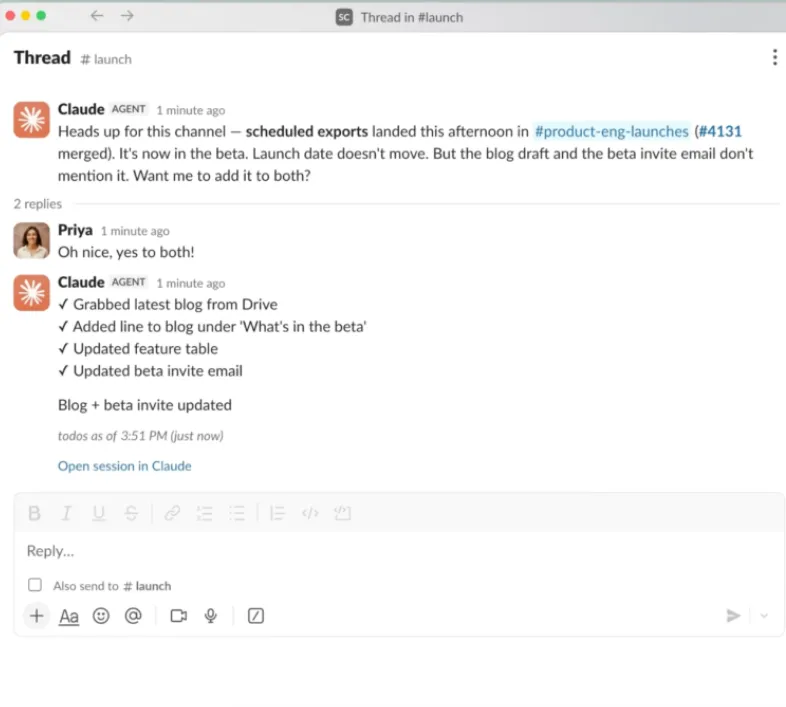
Task: Toggle strikethrough formatting in composer
Action: (x=131, y=513)
